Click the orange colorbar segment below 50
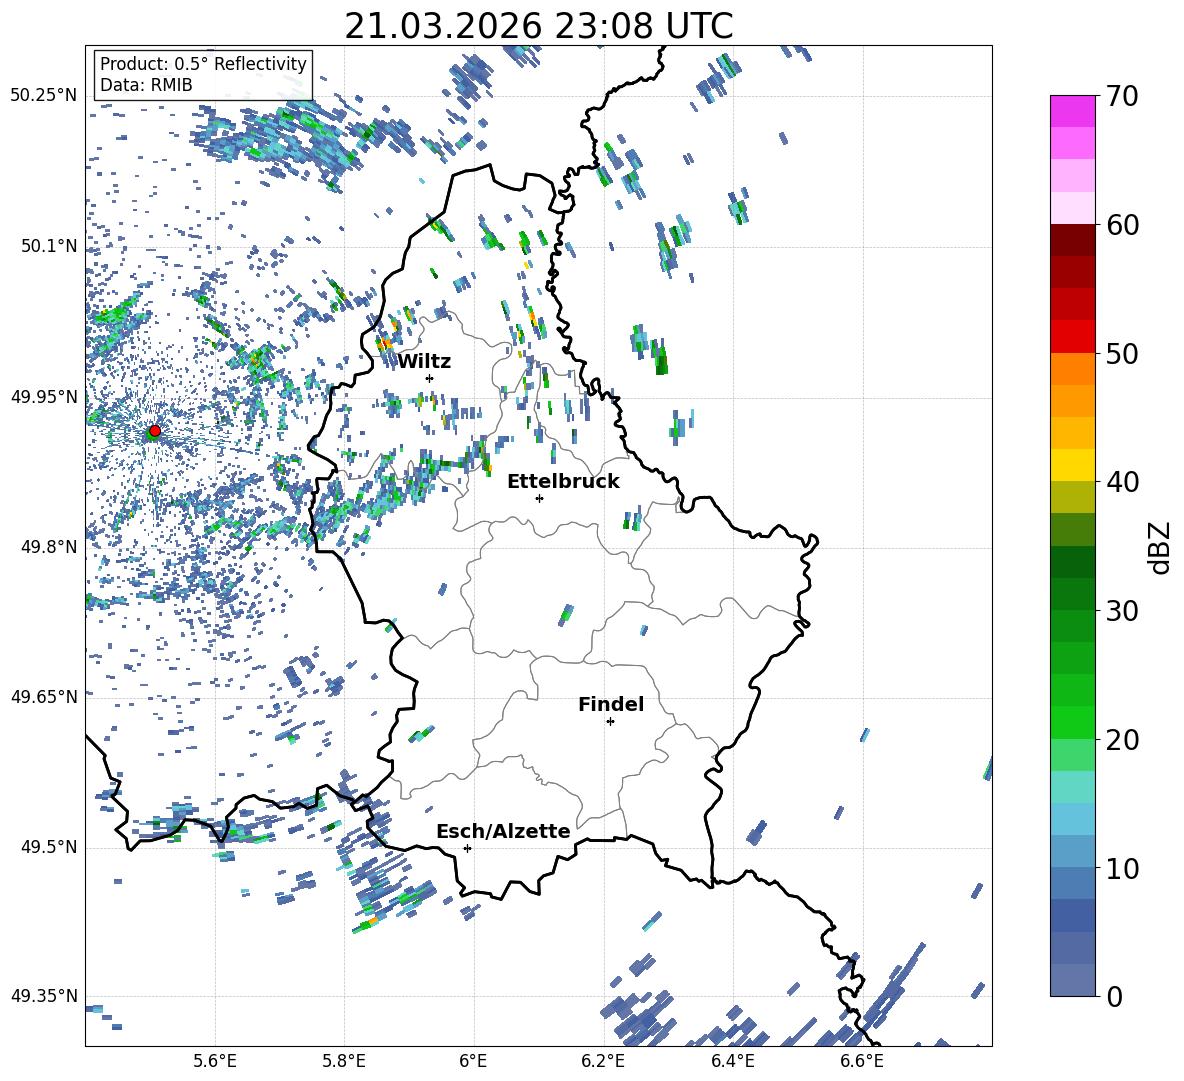The height and width of the screenshot is (1081, 1184). [x=1072, y=369]
